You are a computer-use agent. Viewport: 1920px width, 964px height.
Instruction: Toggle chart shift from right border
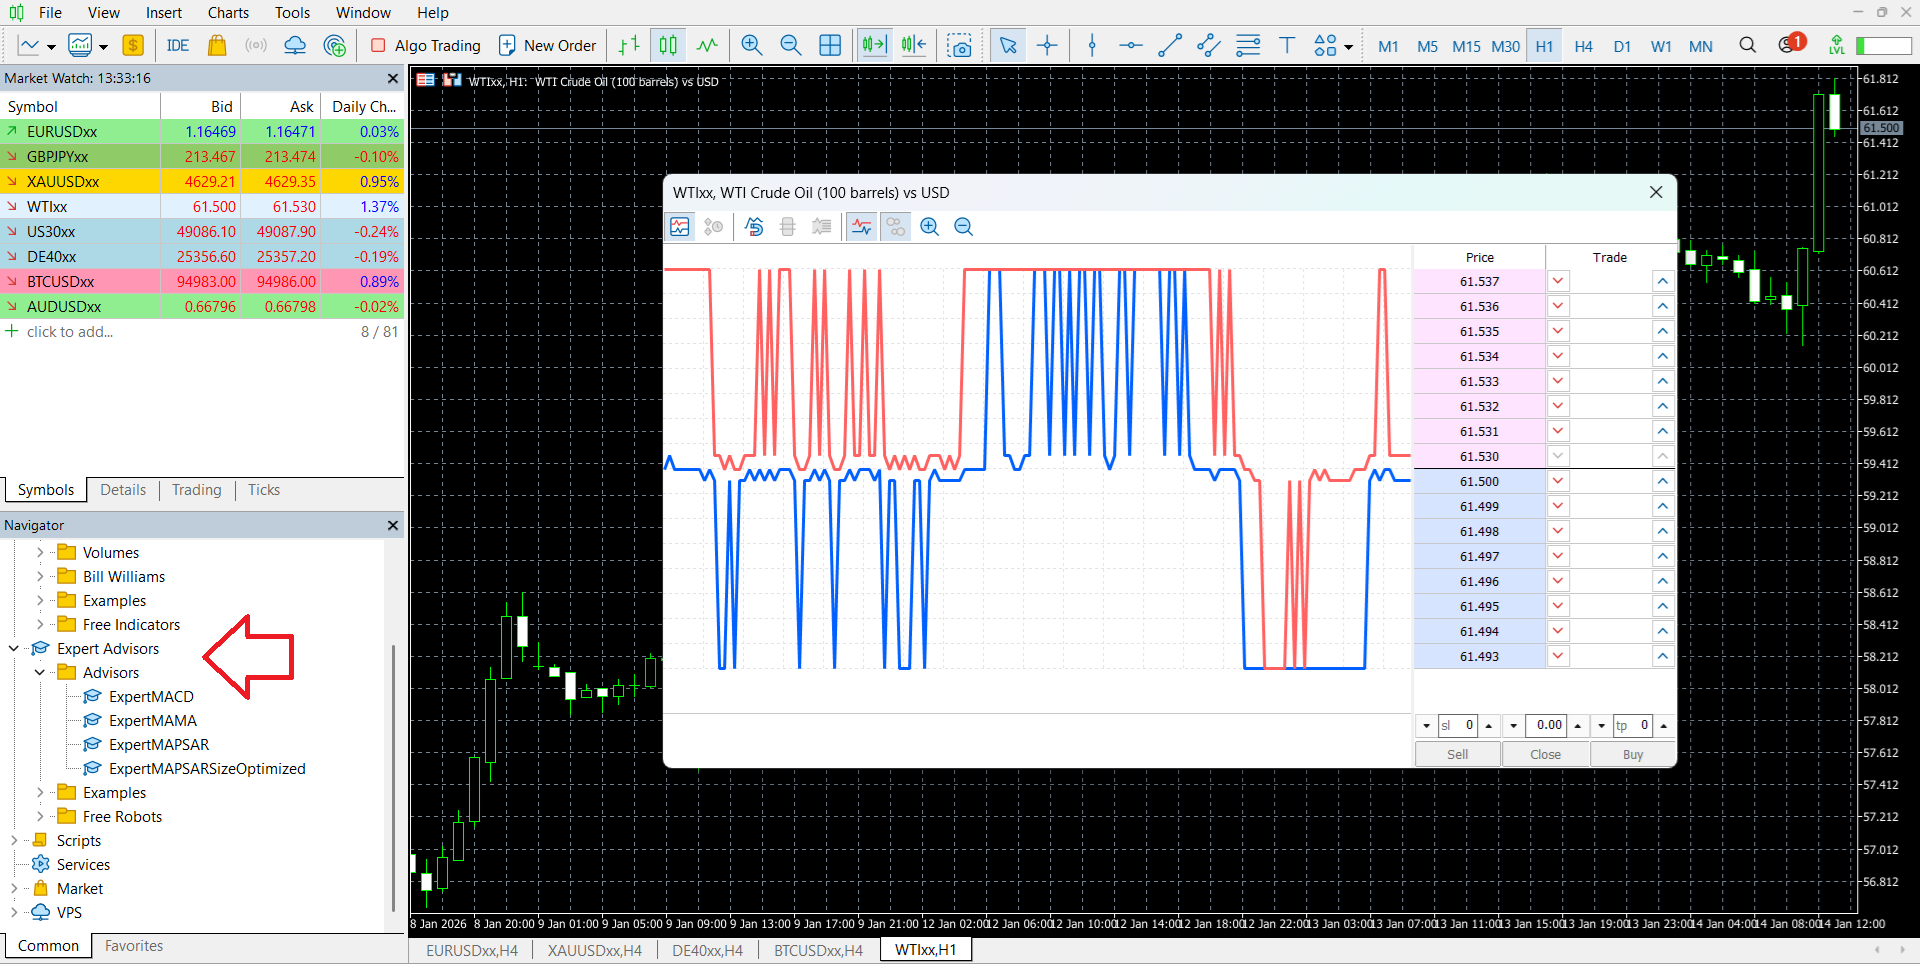913,45
